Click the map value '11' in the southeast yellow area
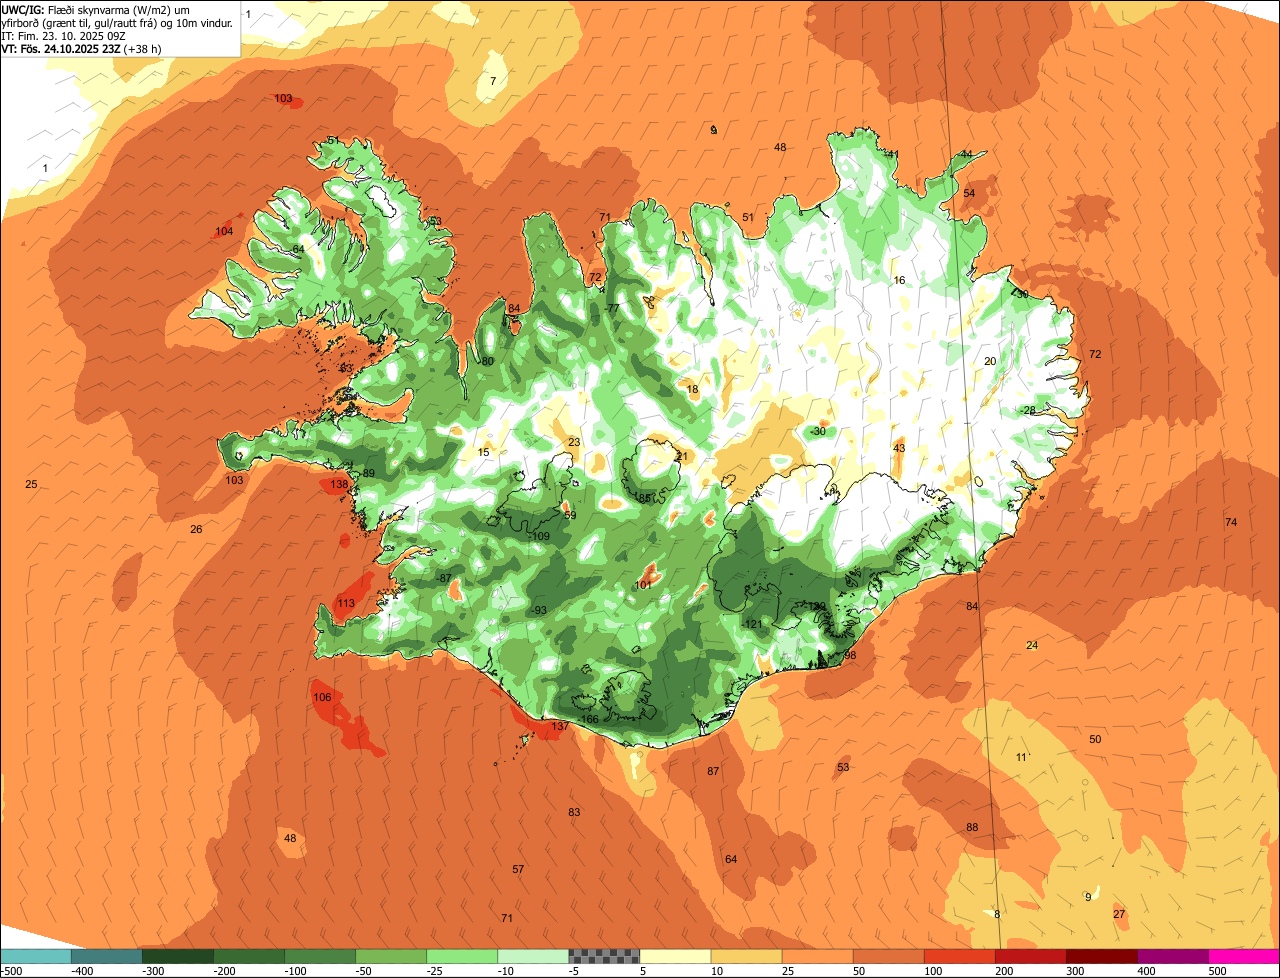Screen dimensions: 1280x978 (1021, 757)
